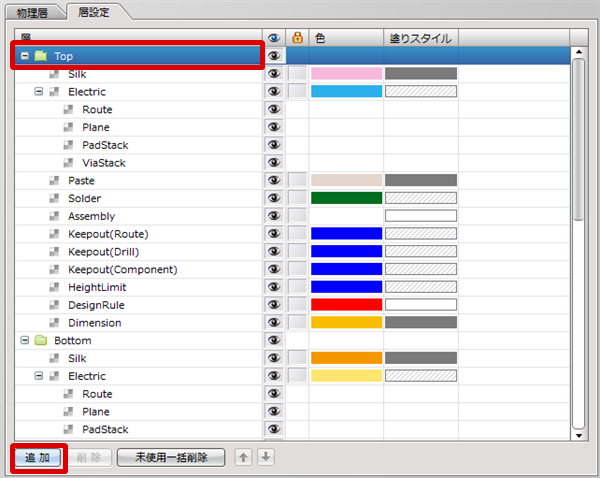
Task: Click the vertical scrollbar down arrow
Action: pyautogui.click(x=578, y=435)
